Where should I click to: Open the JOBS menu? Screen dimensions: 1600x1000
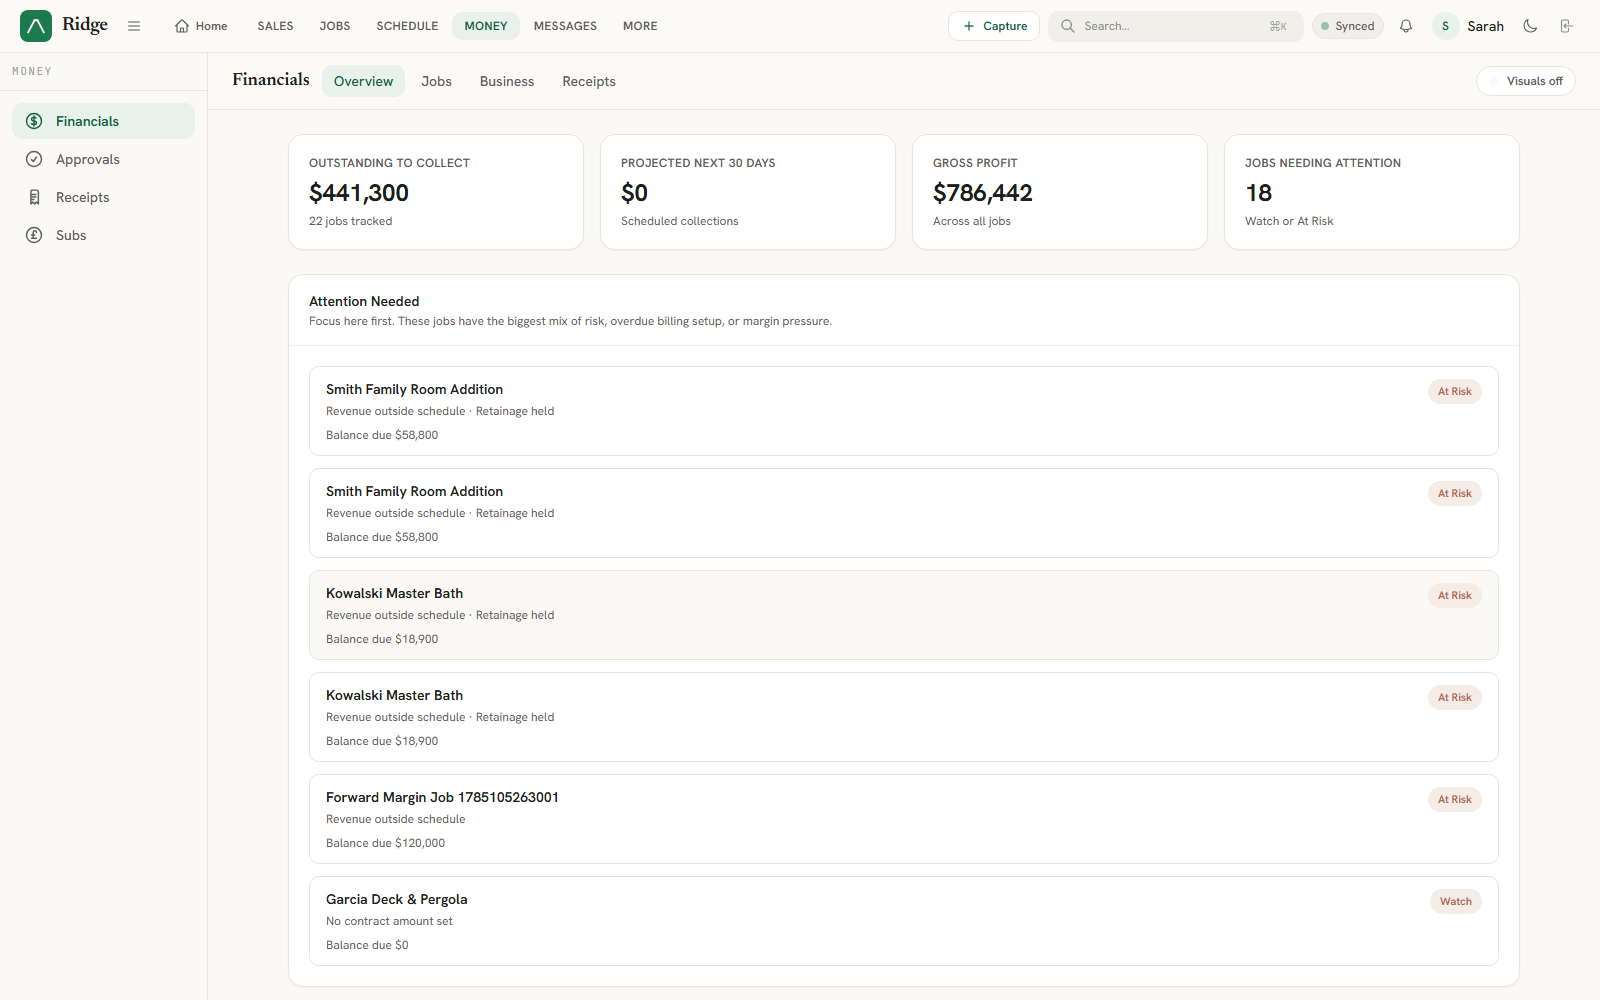point(335,26)
